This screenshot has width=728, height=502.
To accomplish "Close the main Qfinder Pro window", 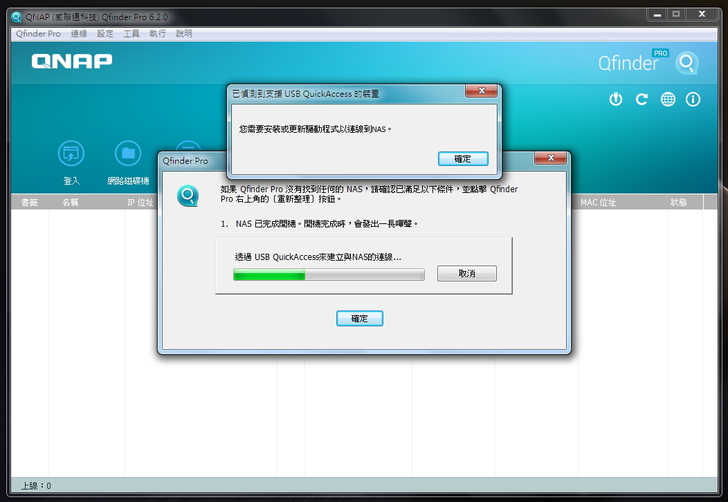I will pyautogui.click(x=702, y=14).
